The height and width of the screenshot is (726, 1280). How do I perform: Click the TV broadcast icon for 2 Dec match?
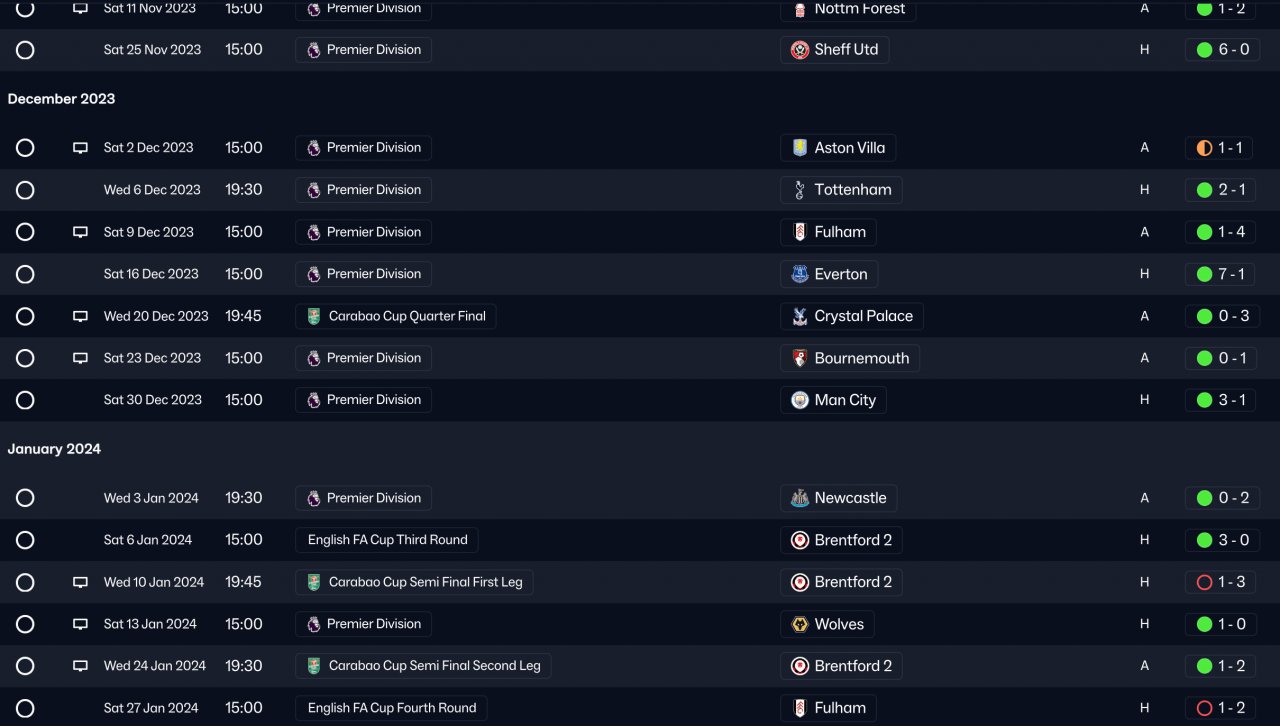pos(80,148)
